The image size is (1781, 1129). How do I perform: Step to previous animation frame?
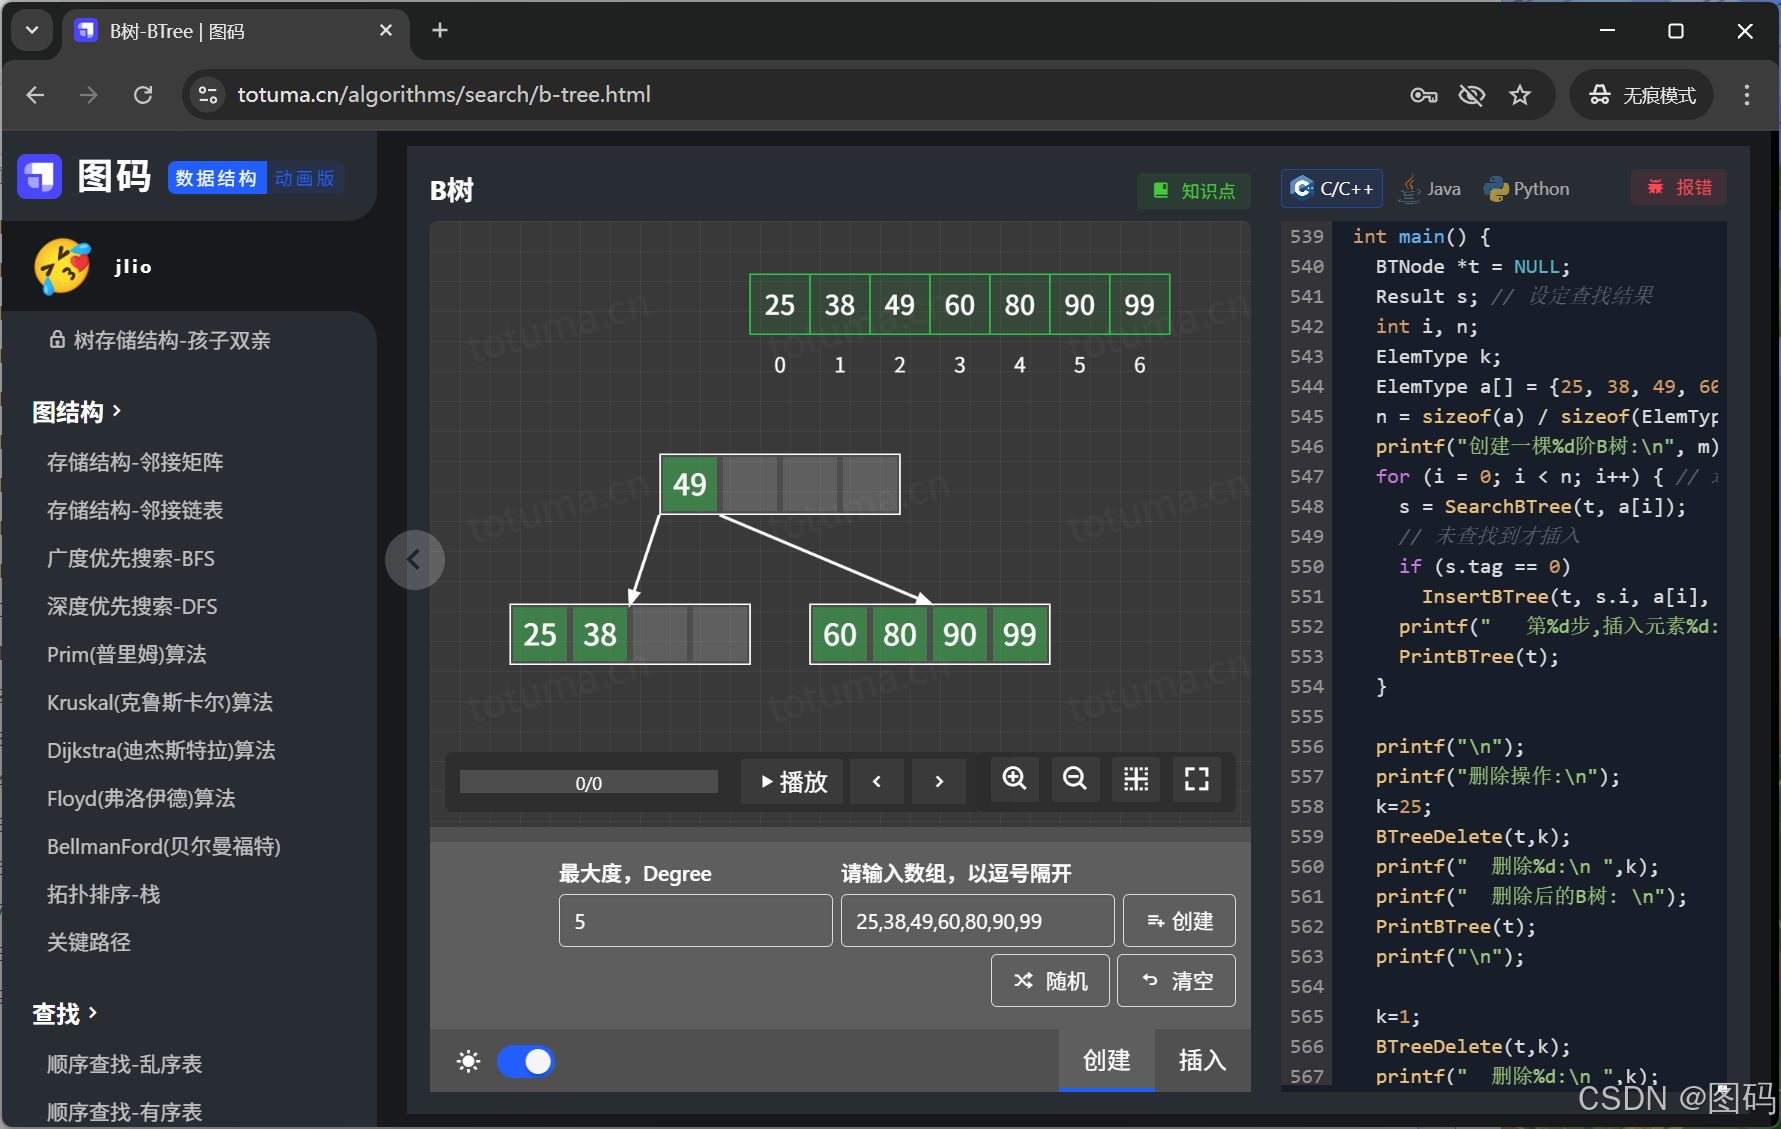pos(877,781)
